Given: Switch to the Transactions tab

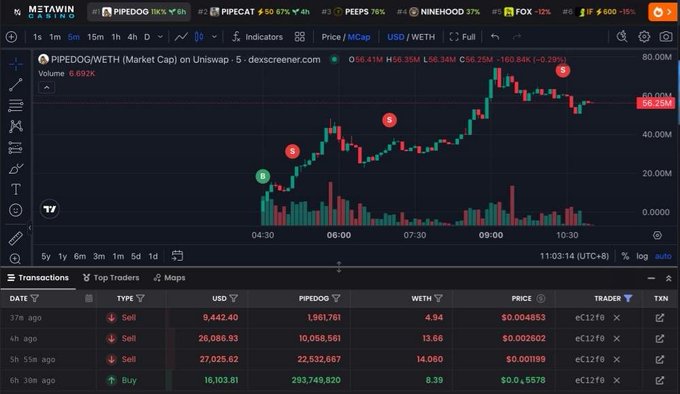Looking at the screenshot, I should [38, 277].
